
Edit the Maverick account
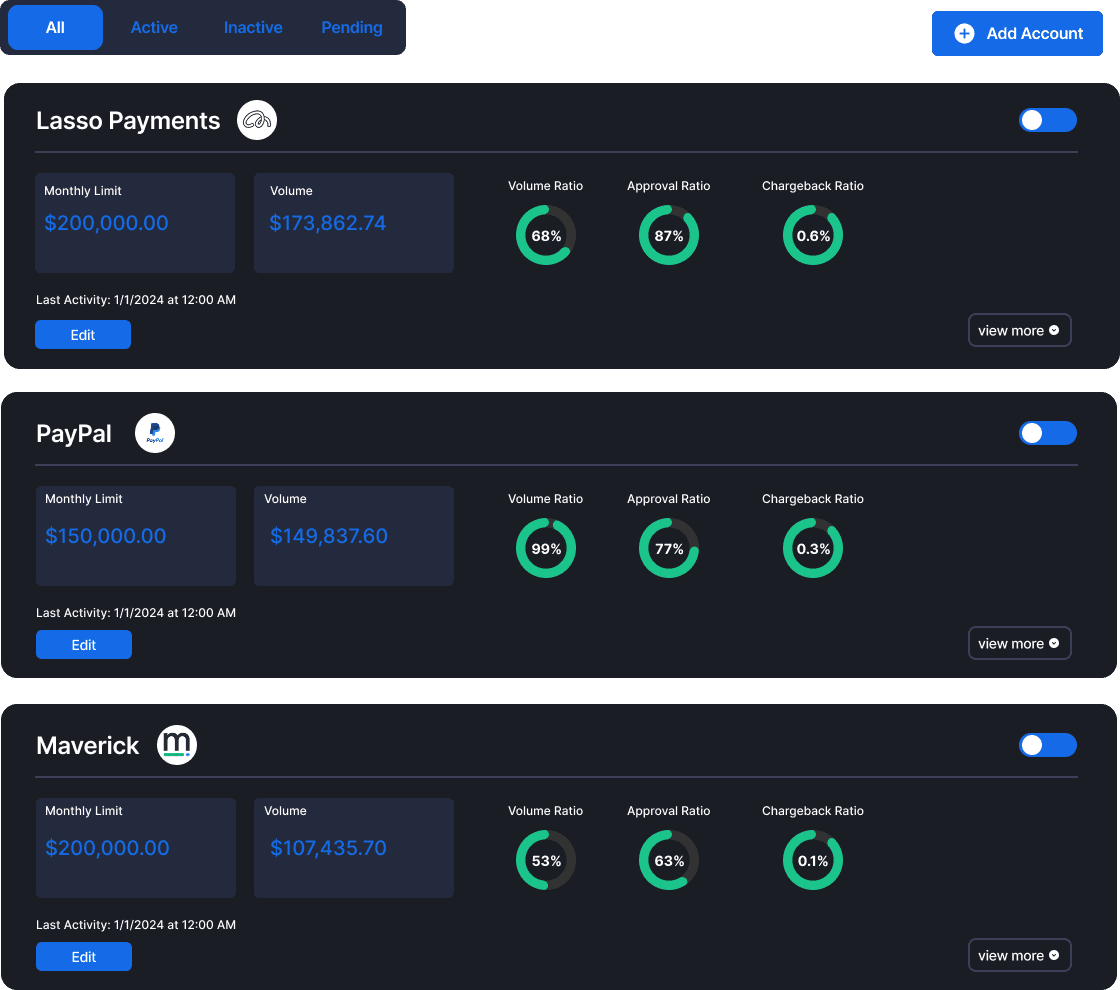84,956
